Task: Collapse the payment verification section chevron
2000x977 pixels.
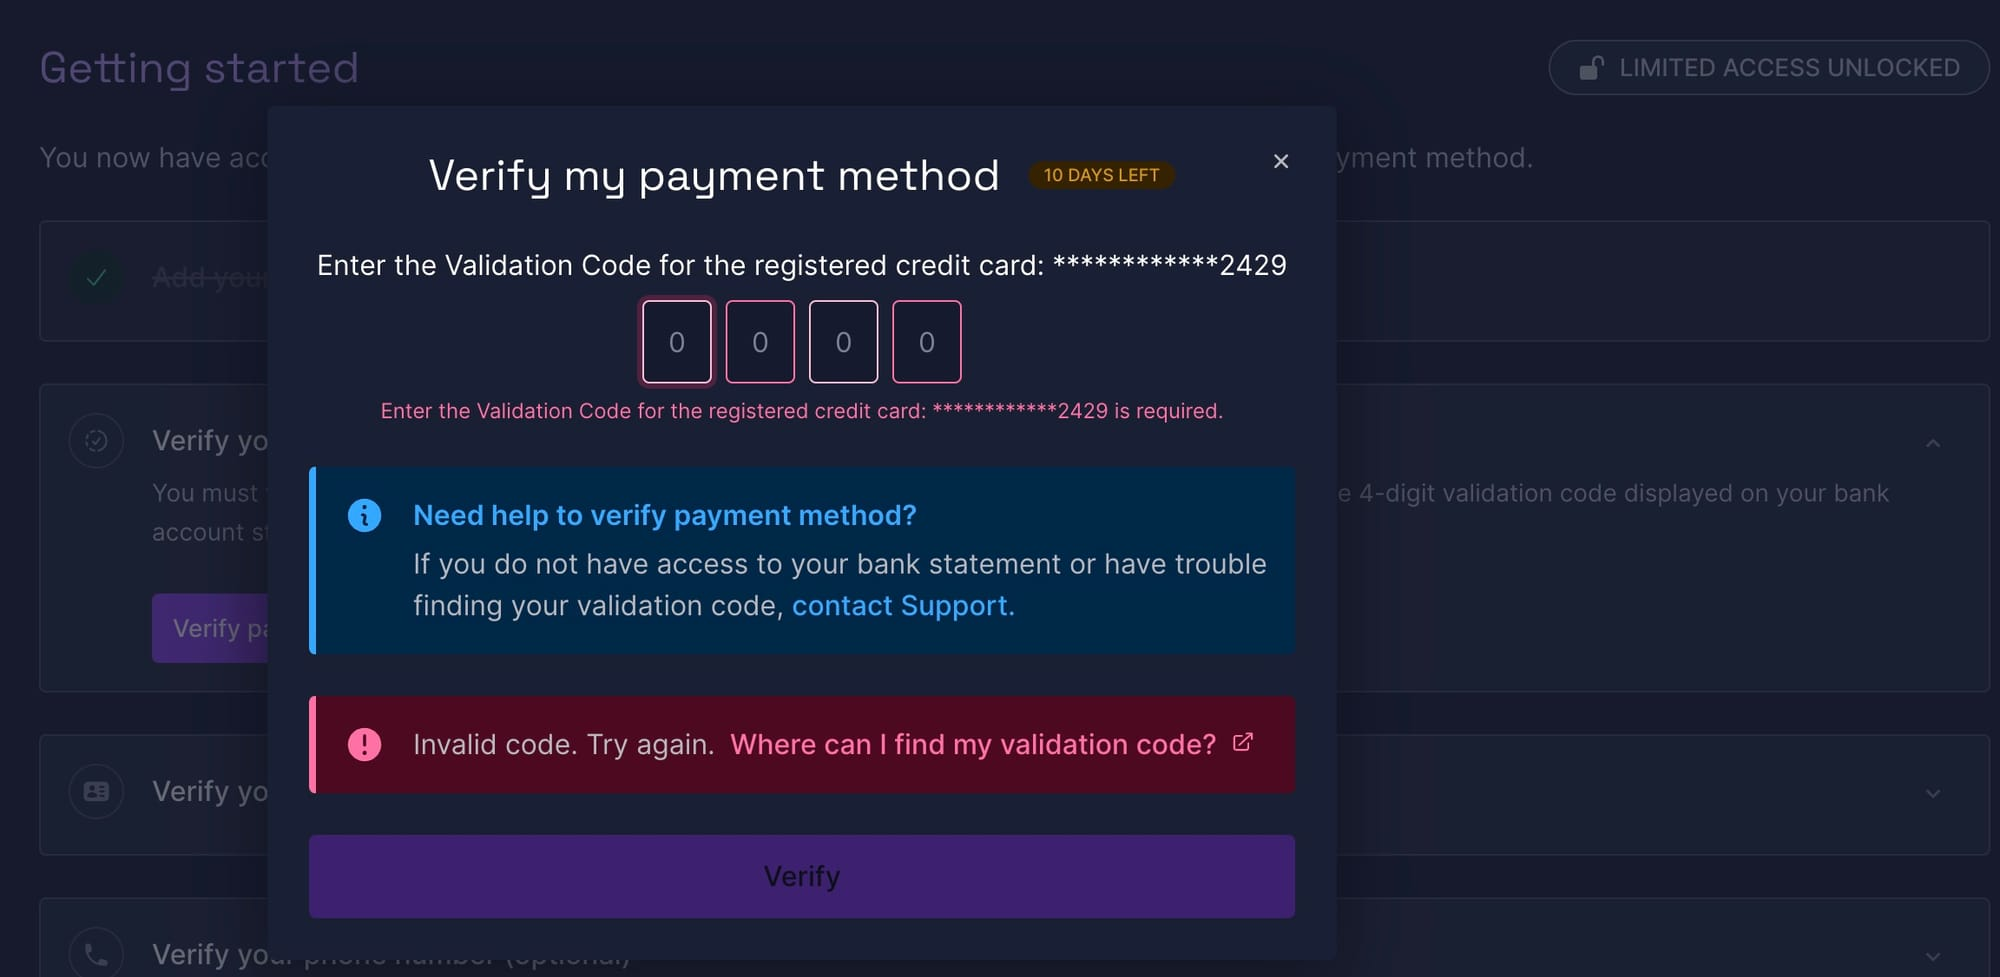Action: pyautogui.click(x=1933, y=443)
